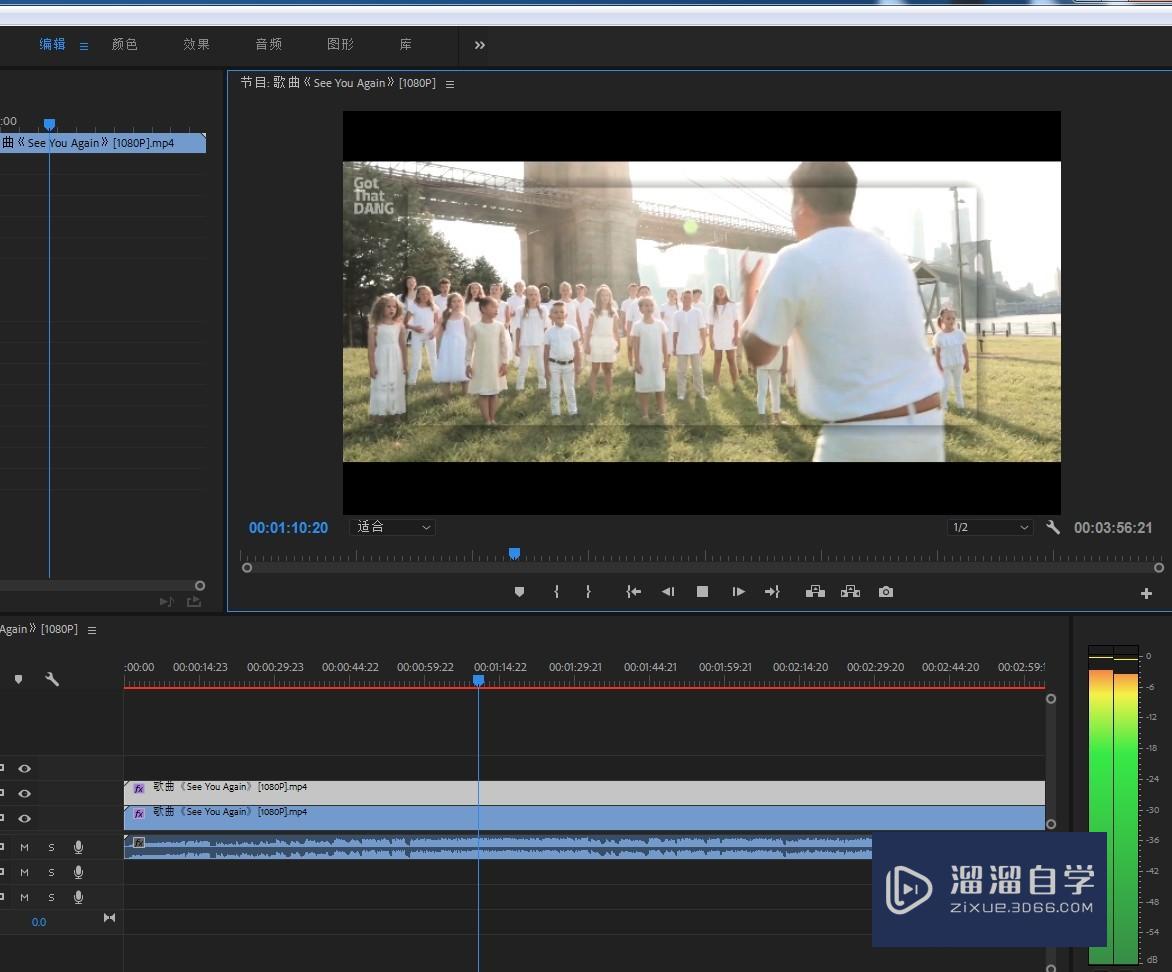Mute the second audio track
The width and height of the screenshot is (1172, 972).
click(x=25, y=873)
